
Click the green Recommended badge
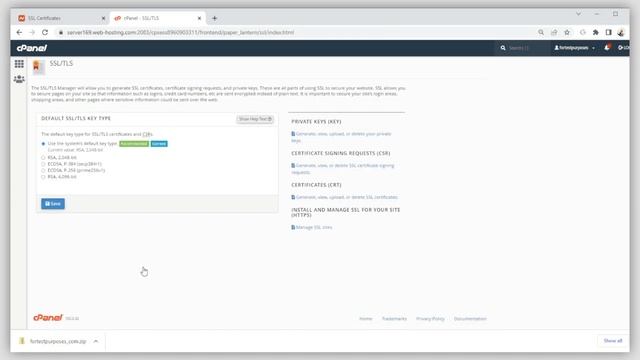(x=134, y=144)
